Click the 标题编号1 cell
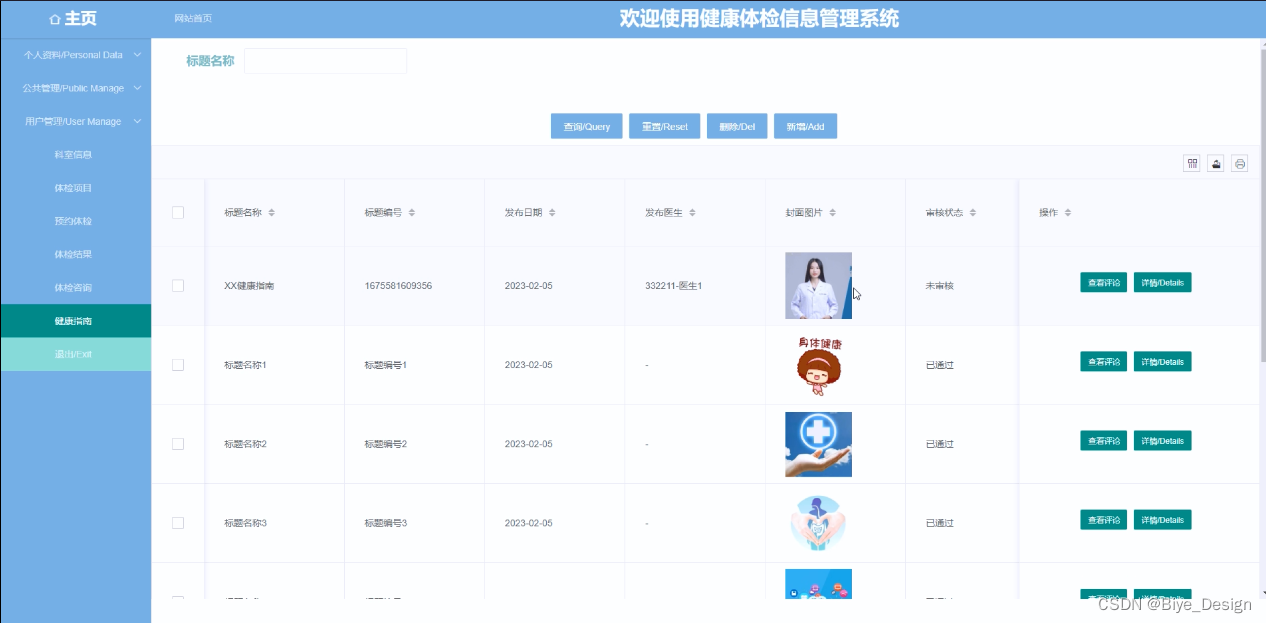This screenshot has height=623, width=1266. [x=386, y=365]
